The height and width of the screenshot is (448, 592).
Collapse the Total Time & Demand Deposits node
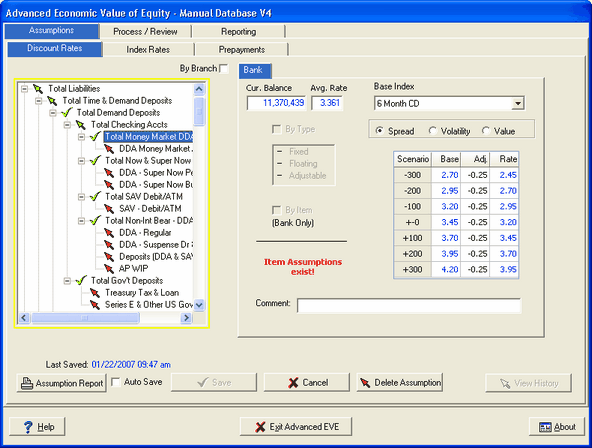pos(39,101)
